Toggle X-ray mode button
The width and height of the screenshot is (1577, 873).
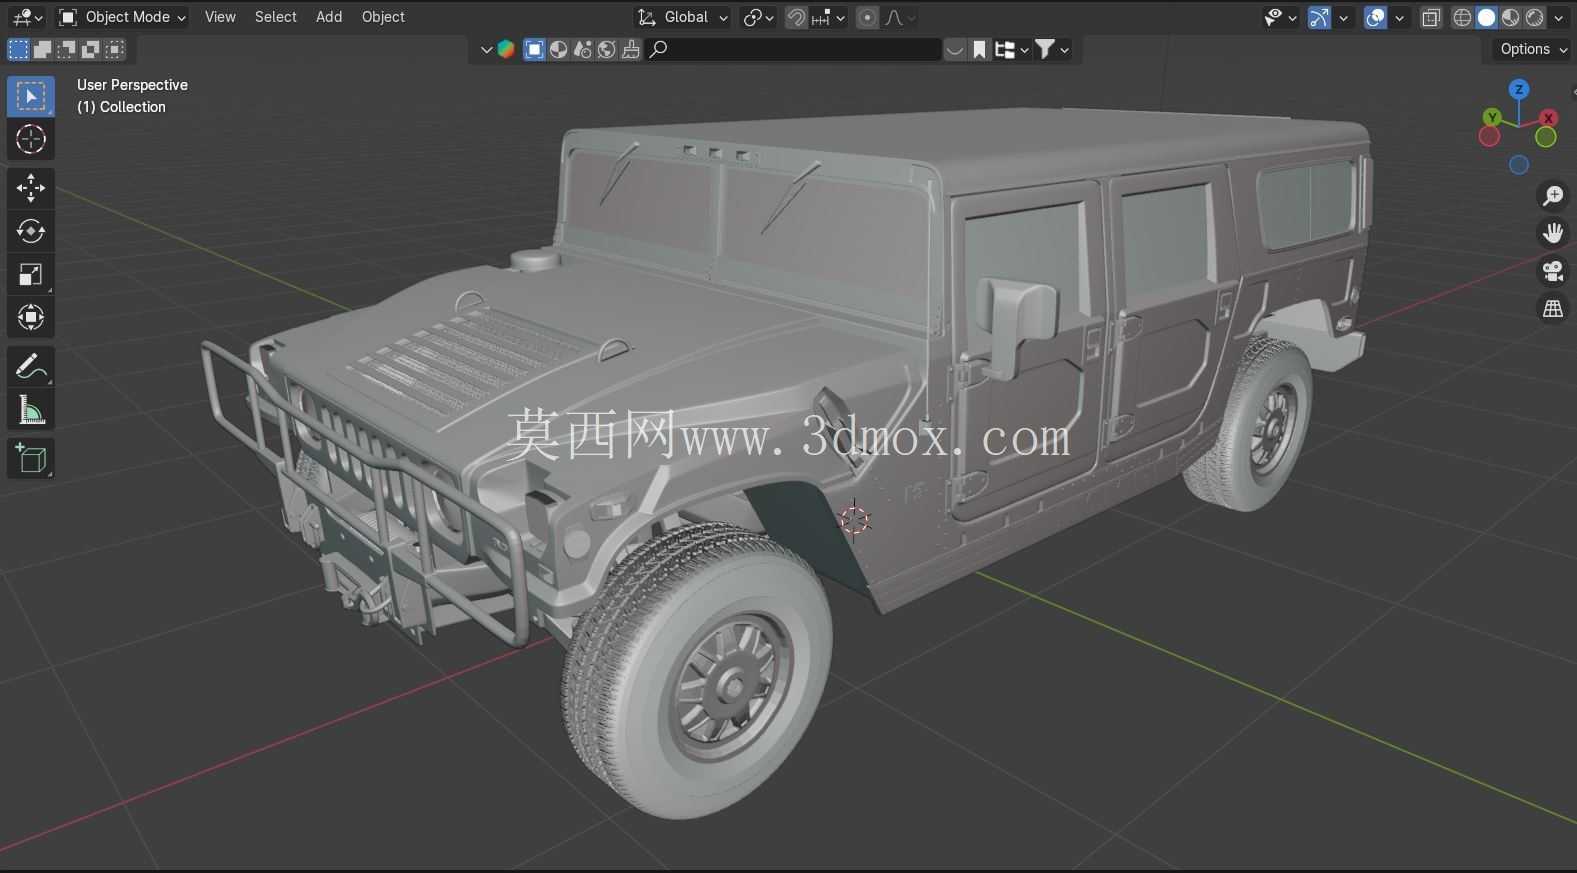[x=1431, y=17]
